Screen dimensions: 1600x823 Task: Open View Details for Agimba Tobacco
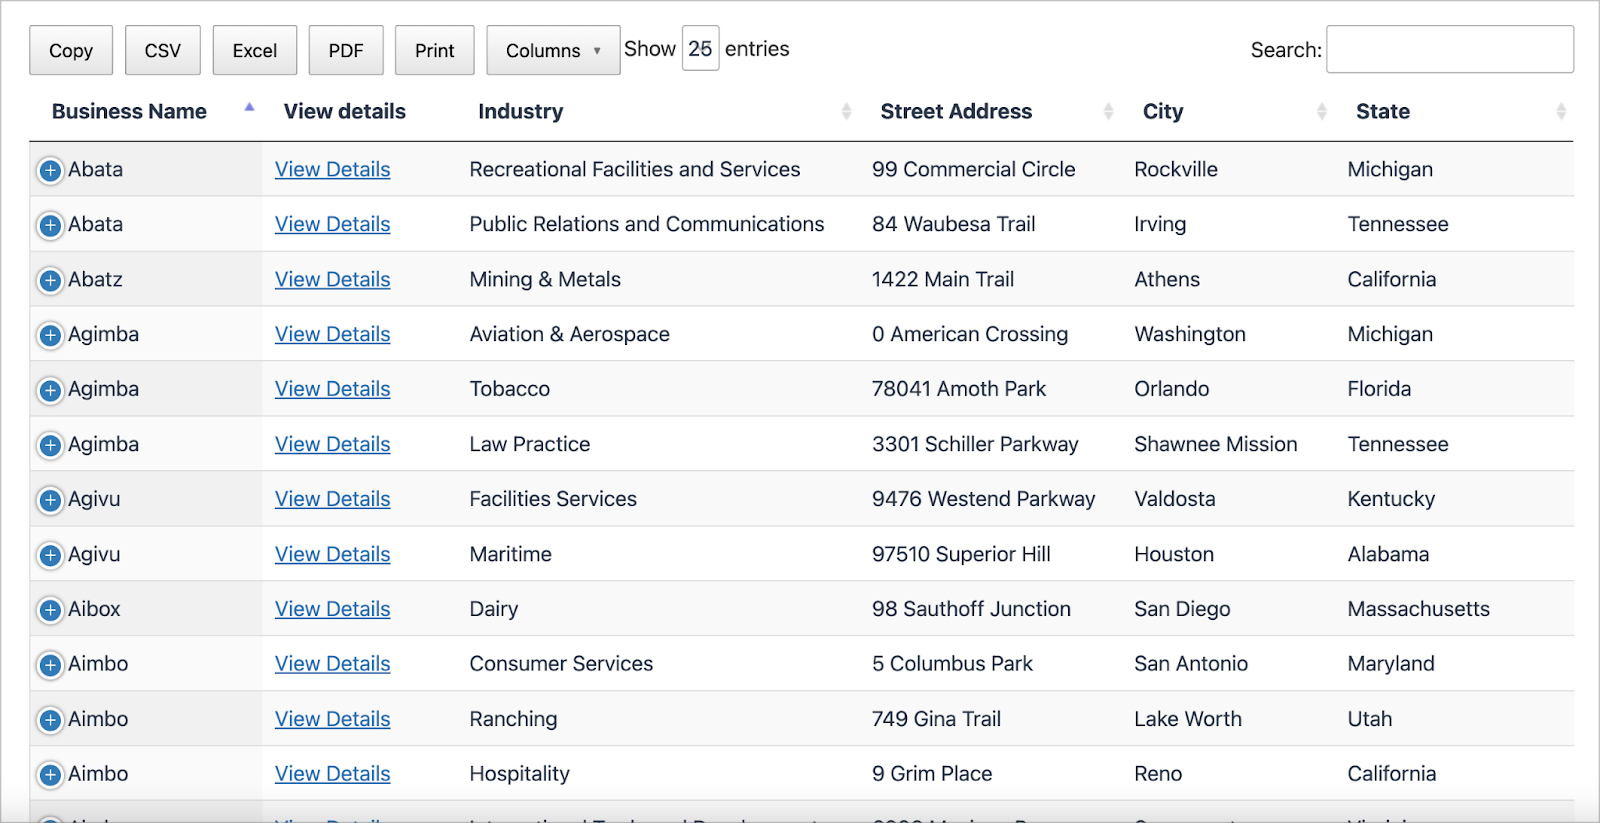click(x=333, y=389)
